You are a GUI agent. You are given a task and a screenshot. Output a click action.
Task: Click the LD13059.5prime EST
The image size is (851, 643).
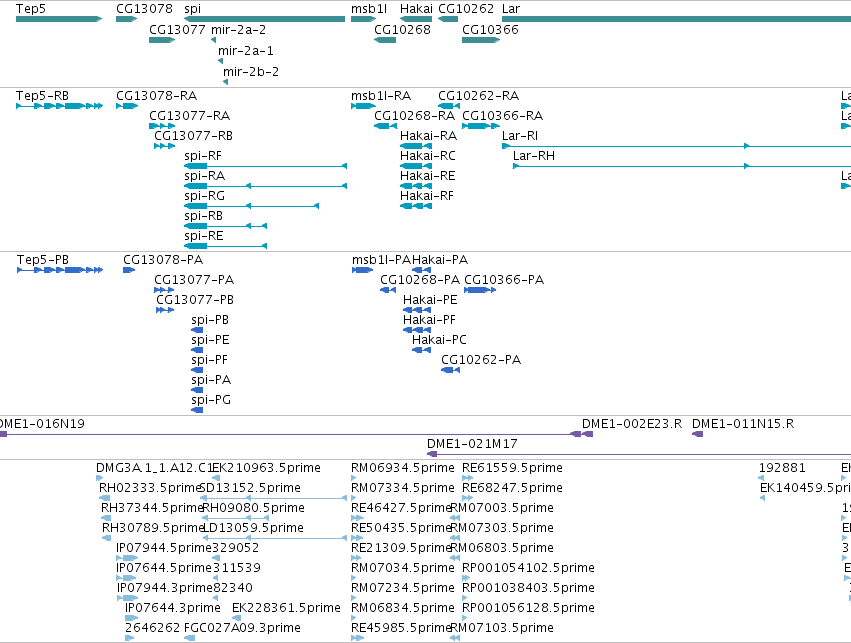274,538
